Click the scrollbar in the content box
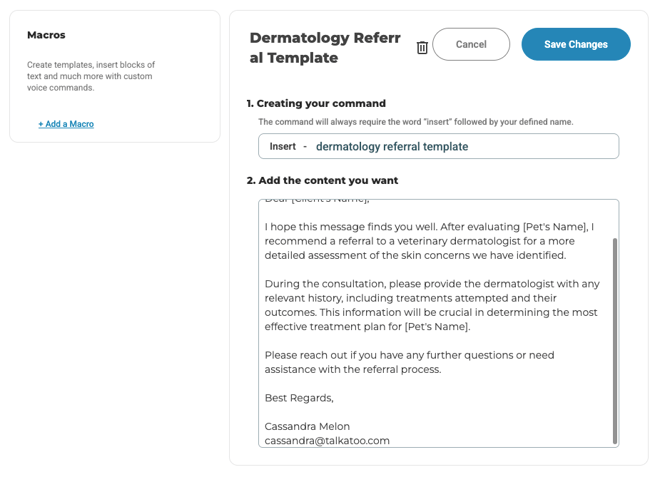 615,340
